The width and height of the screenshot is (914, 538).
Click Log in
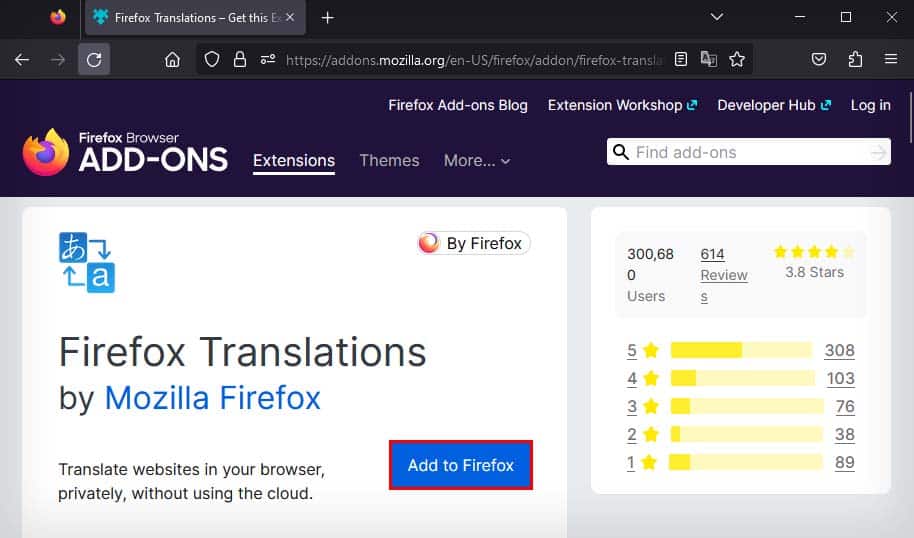[870, 105]
